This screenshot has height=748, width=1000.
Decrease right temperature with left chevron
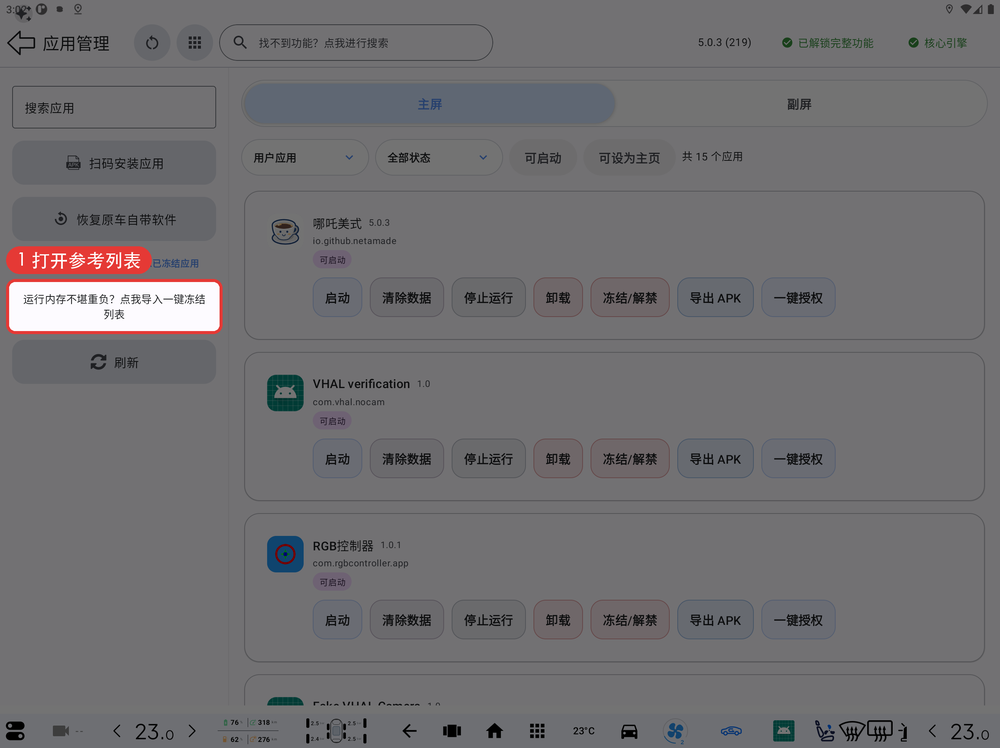[932, 731]
